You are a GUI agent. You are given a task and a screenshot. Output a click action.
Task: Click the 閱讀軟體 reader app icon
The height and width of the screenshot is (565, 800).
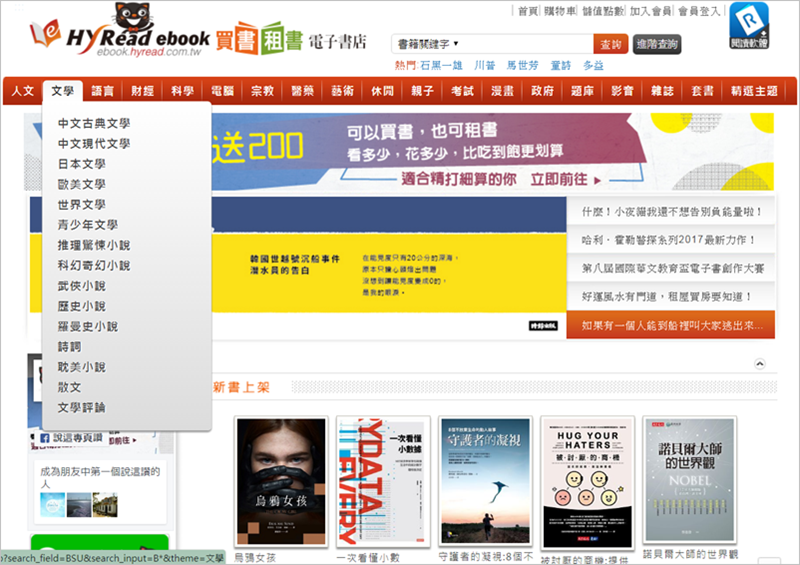click(748, 26)
